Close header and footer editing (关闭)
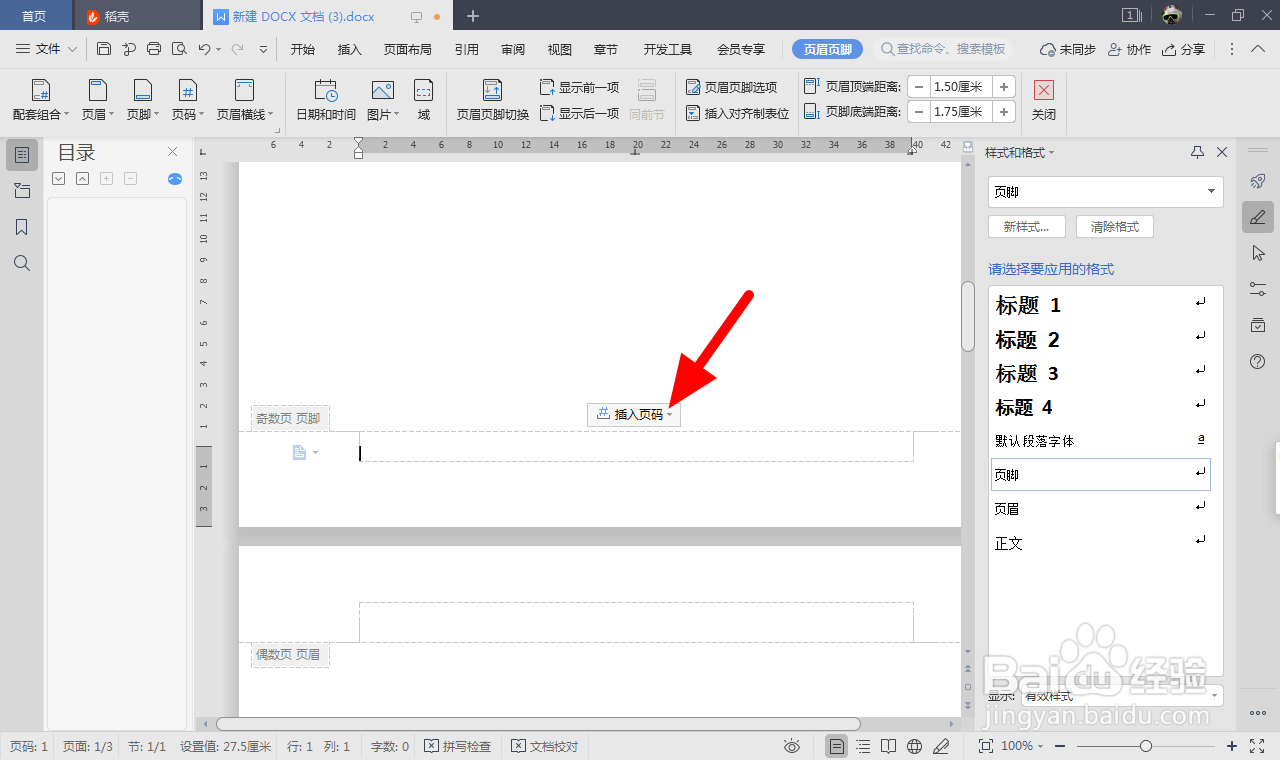1280x760 pixels. coord(1044,101)
